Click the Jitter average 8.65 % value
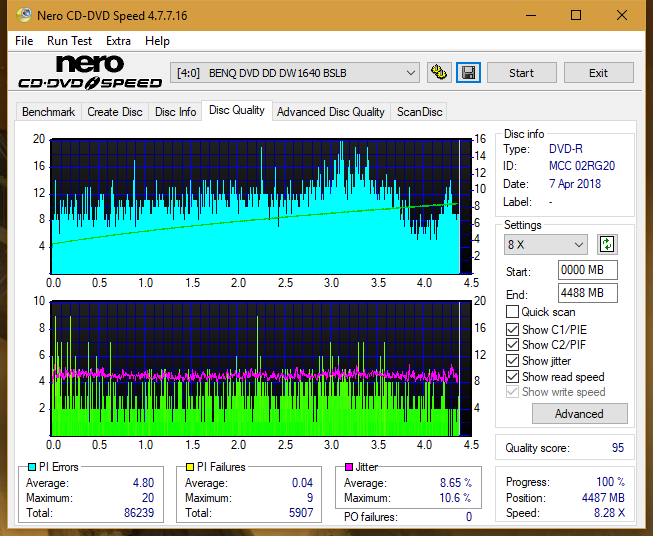The image size is (653, 536). click(x=456, y=483)
